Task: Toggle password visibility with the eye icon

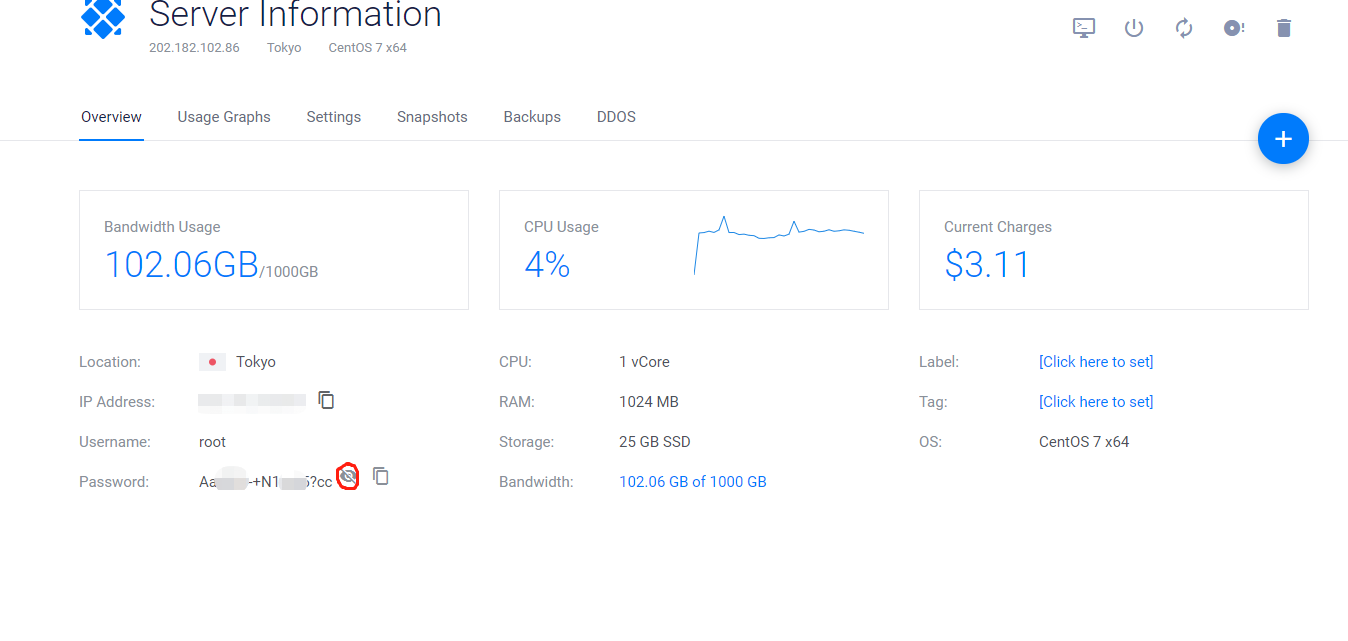Action: tap(346, 477)
